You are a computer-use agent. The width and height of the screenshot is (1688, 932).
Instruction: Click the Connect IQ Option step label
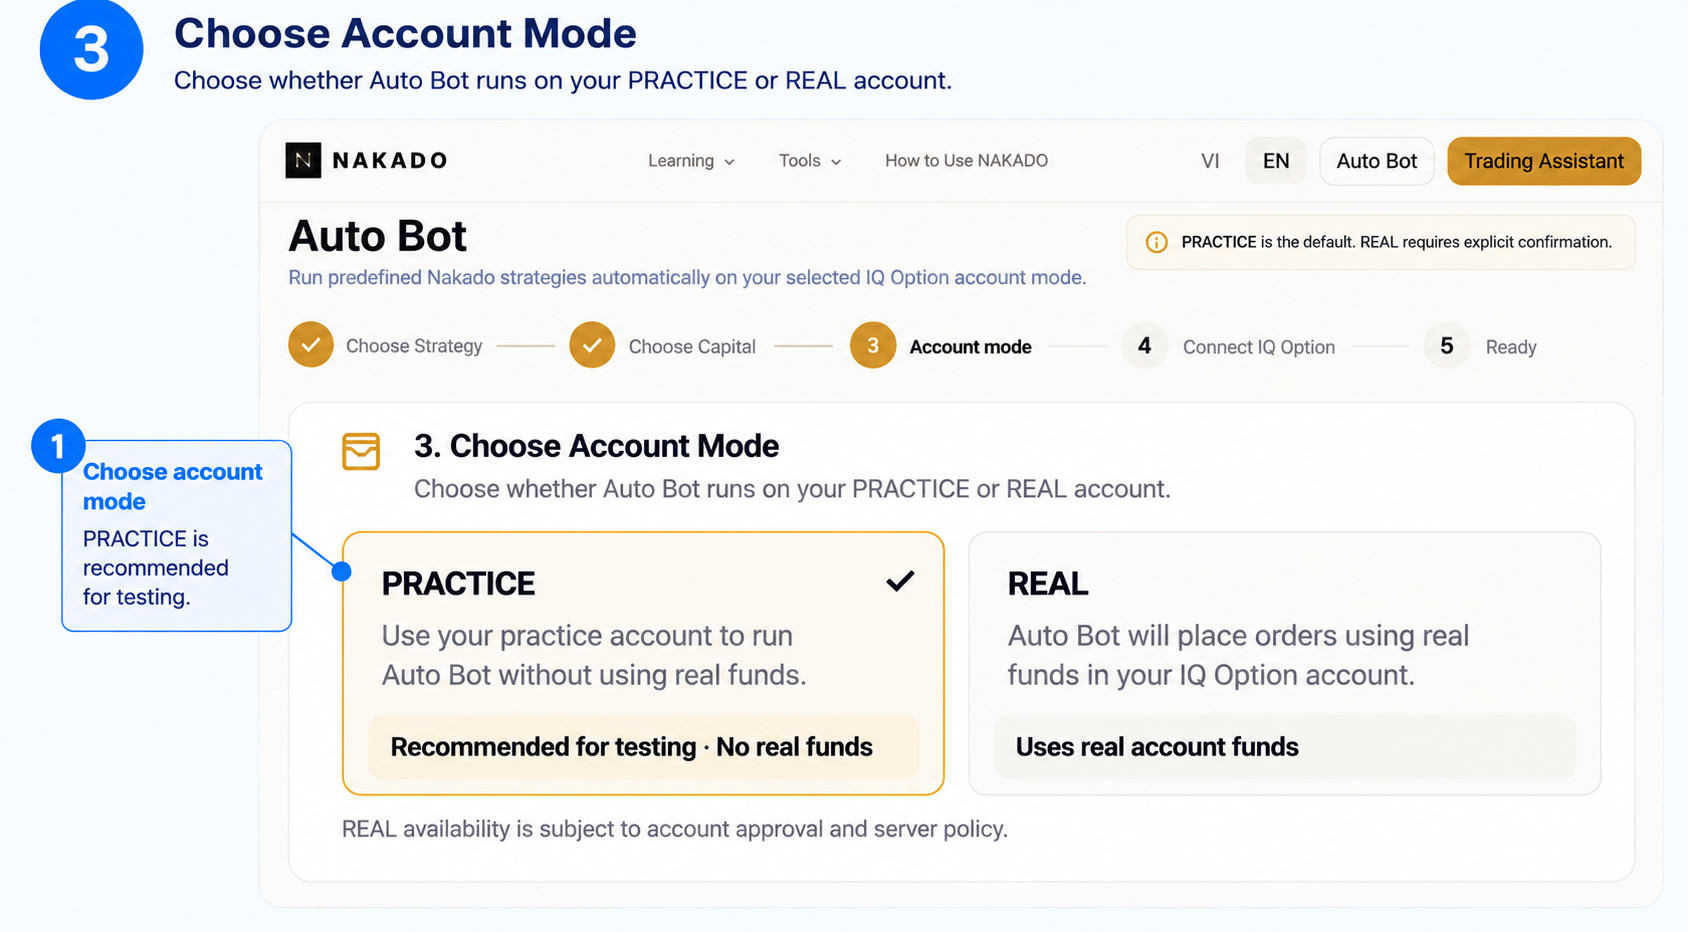click(1259, 347)
